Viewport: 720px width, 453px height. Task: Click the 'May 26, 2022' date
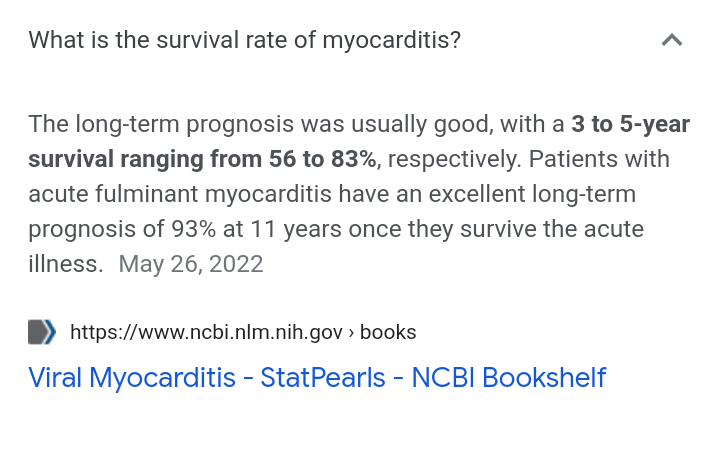click(191, 264)
